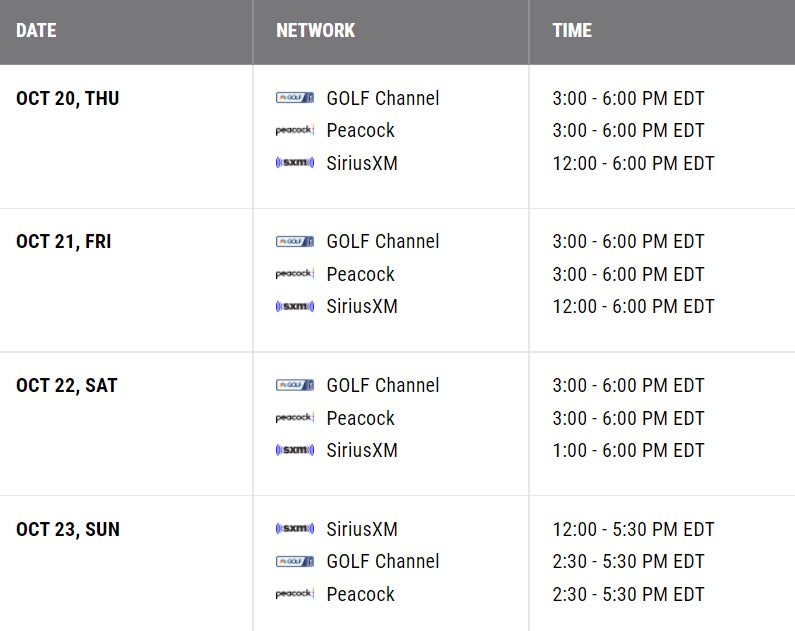
Task: Open the GOLF Channel link for Saturday
Action: 383,385
